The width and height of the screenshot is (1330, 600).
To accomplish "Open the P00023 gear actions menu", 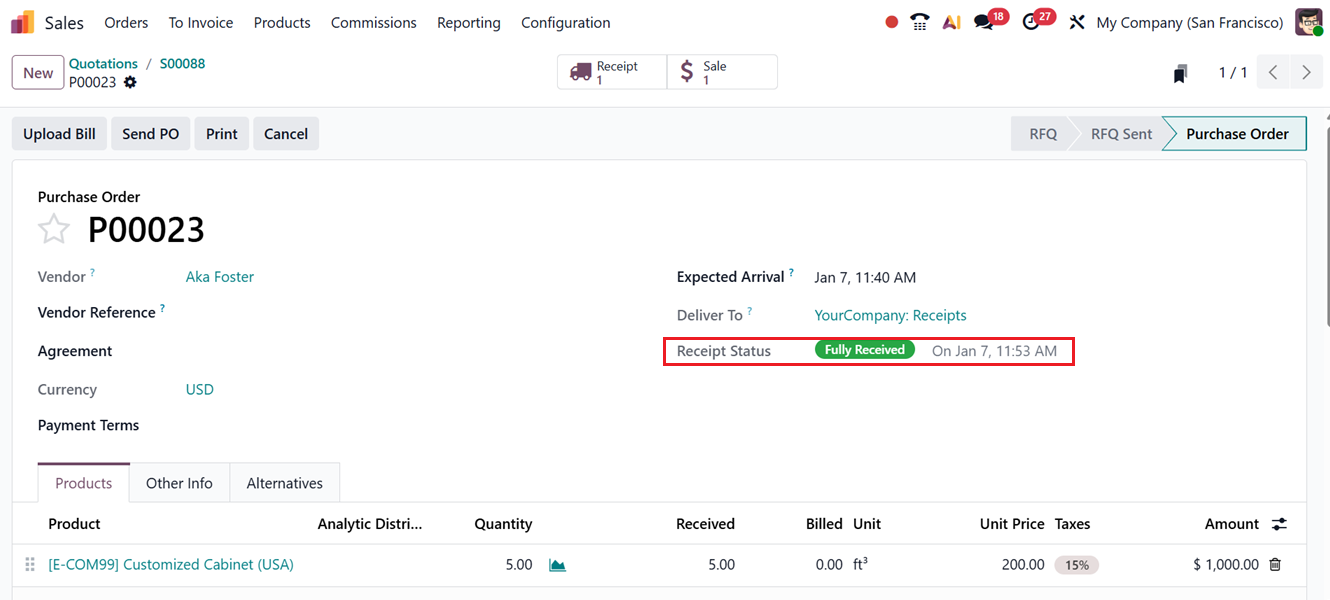I will [x=130, y=82].
